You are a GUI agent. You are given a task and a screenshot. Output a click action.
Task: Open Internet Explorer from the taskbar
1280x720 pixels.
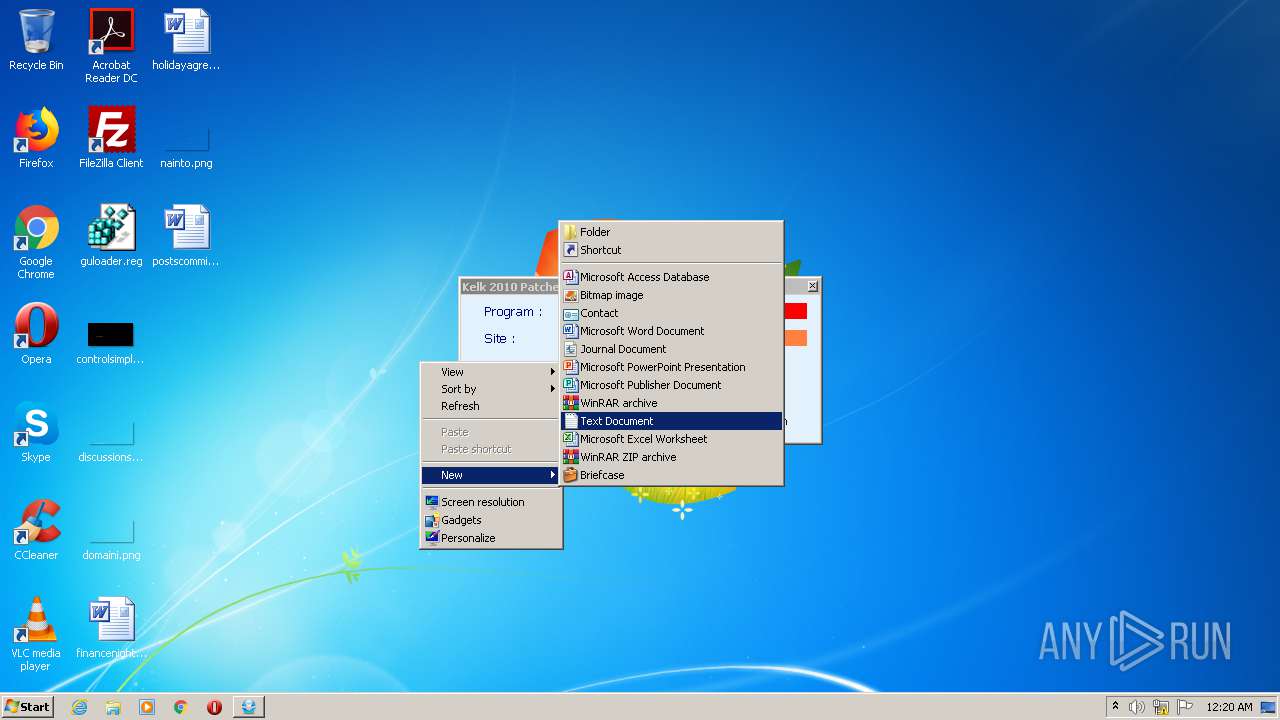click(79, 707)
